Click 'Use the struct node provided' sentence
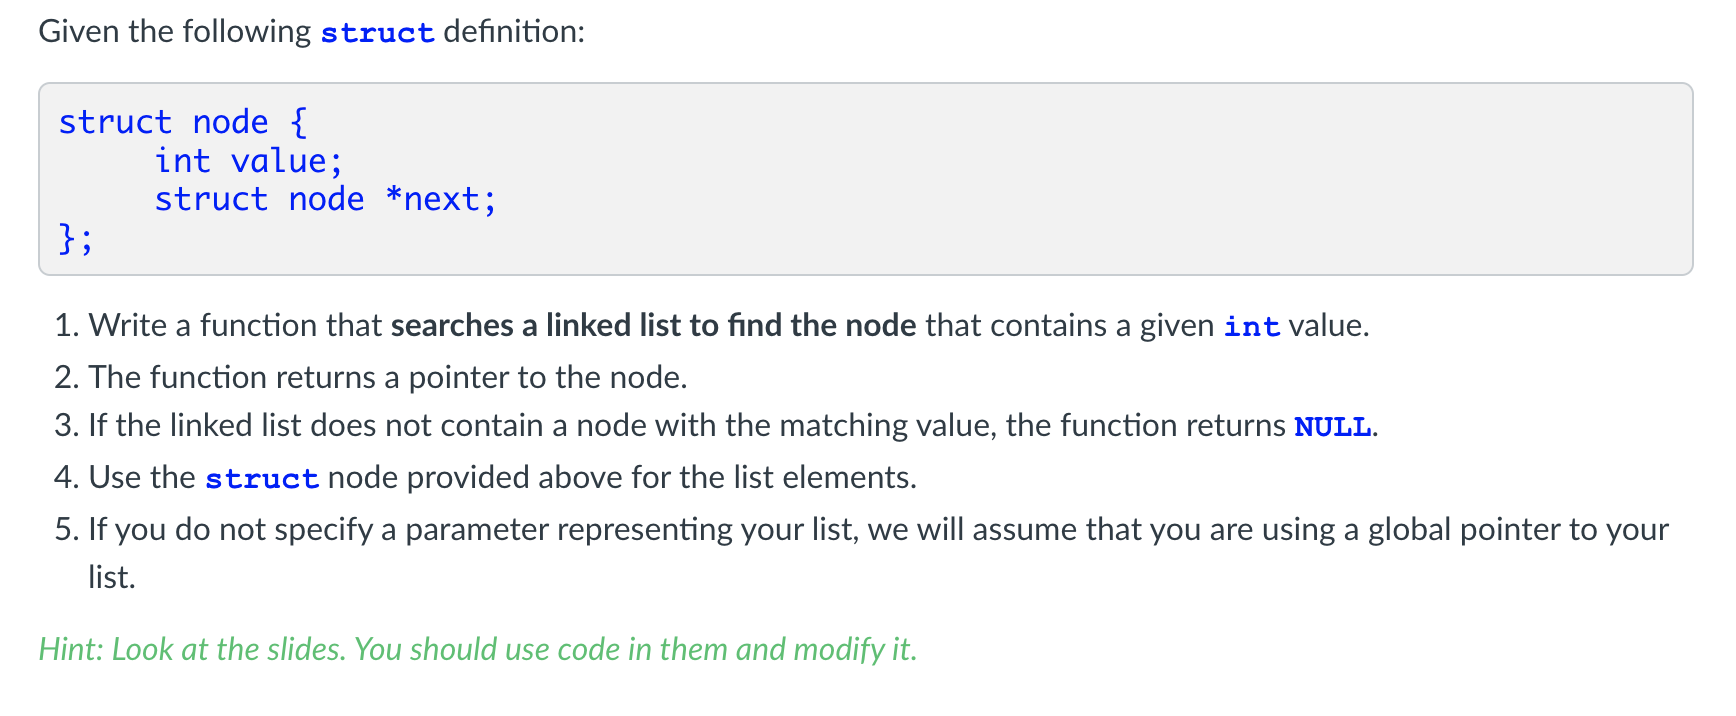 tap(503, 478)
